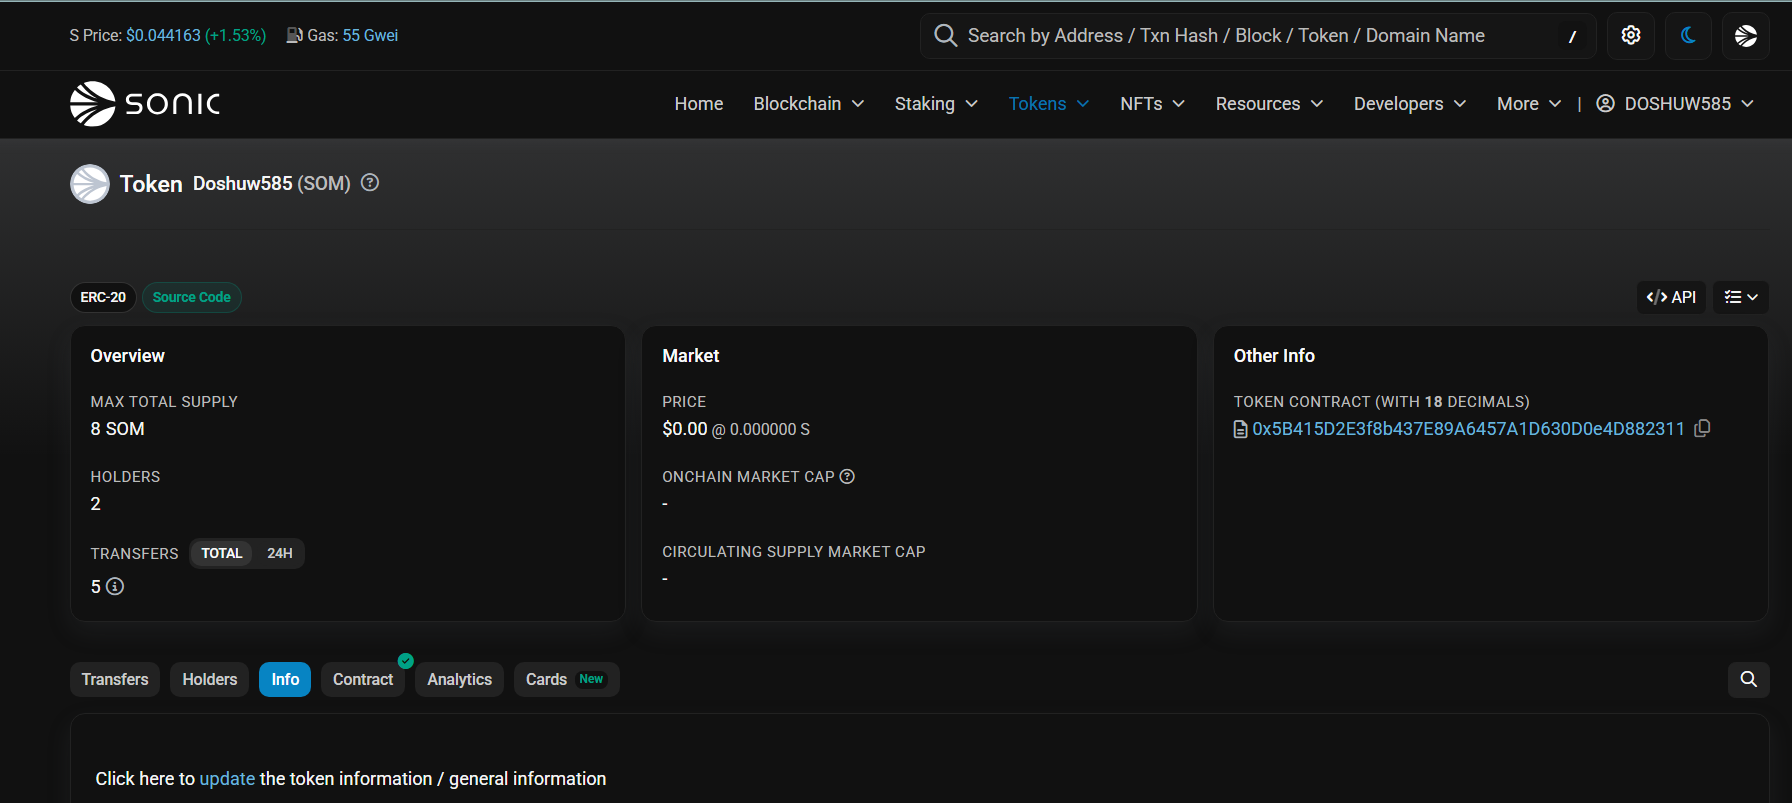Click the help icon next to (SOM)
Viewport: 1792px width, 803px height.
click(370, 183)
